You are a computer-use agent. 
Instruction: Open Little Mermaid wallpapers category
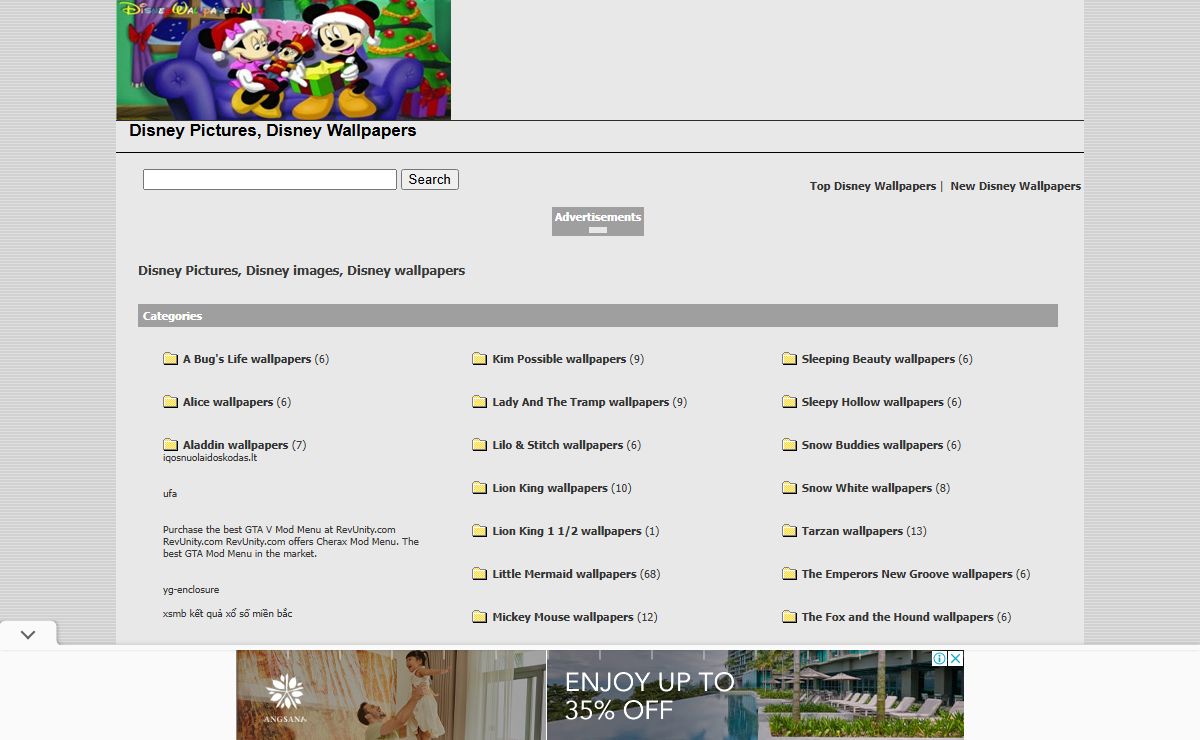pyautogui.click(x=564, y=574)
